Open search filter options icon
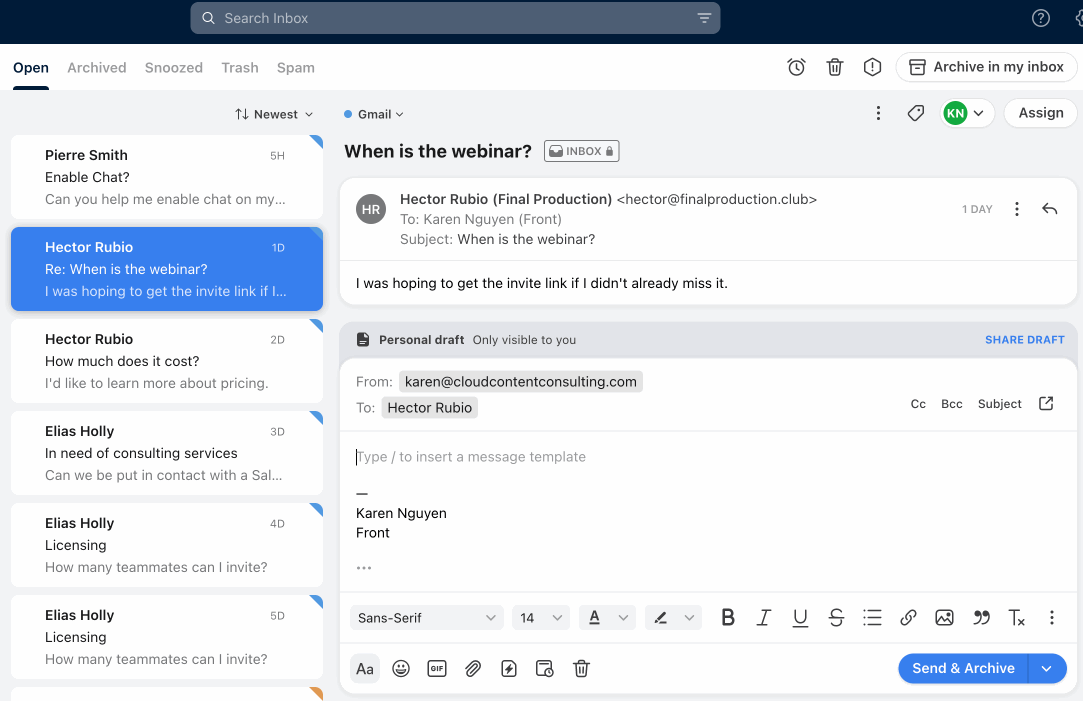 (x=704, y=18)
